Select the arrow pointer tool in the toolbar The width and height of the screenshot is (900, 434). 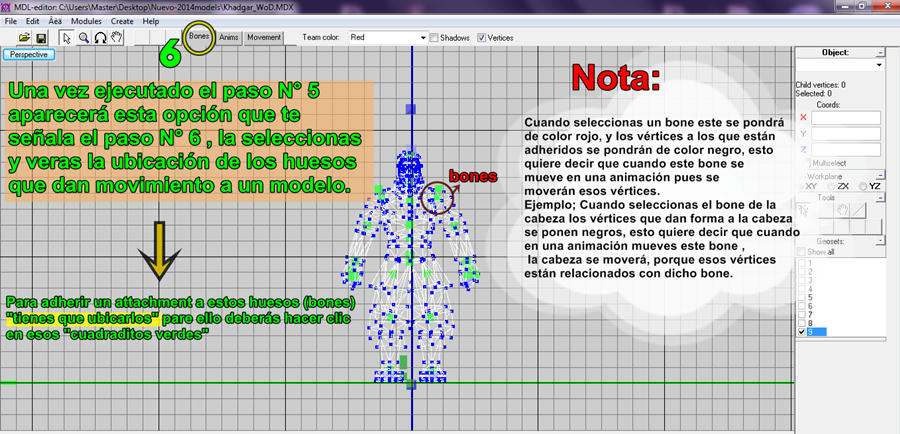[x=67, y=38]
